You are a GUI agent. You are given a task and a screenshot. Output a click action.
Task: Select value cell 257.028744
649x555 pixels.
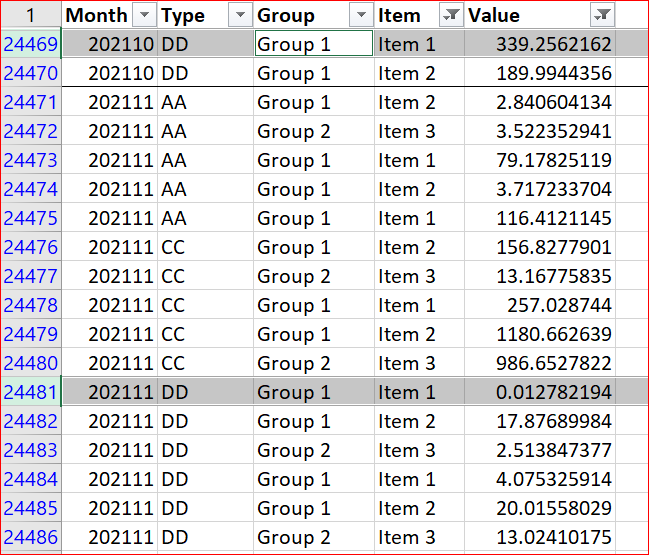[540, 305]
